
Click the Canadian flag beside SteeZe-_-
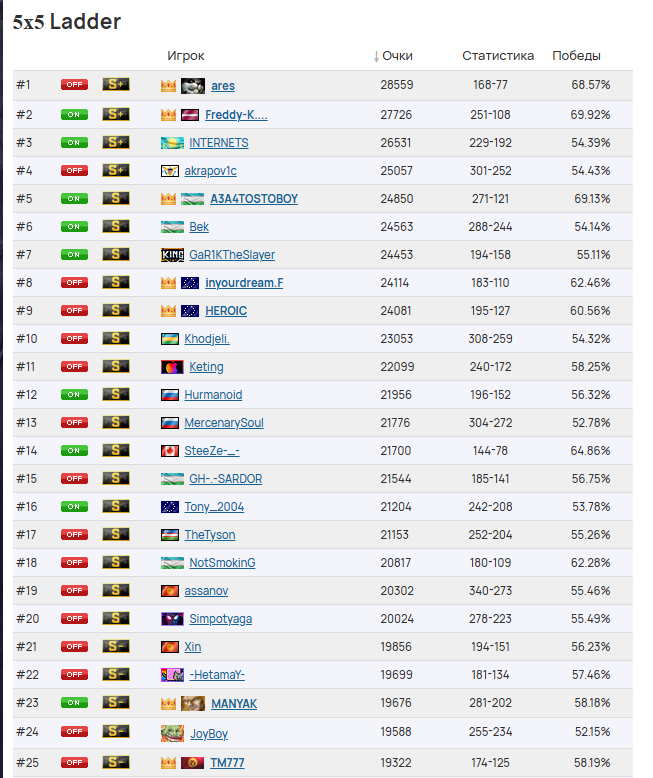coord(170,451)
